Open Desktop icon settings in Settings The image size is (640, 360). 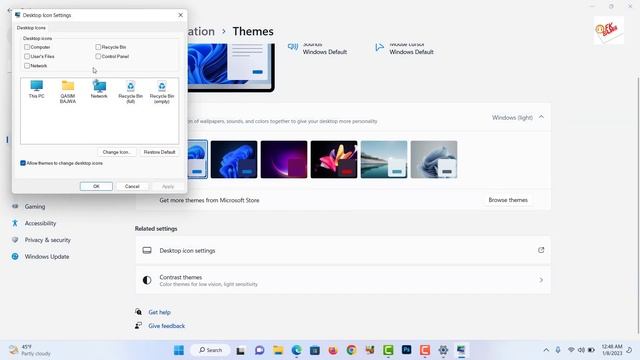pyautogui.click(x=343, y=250)
